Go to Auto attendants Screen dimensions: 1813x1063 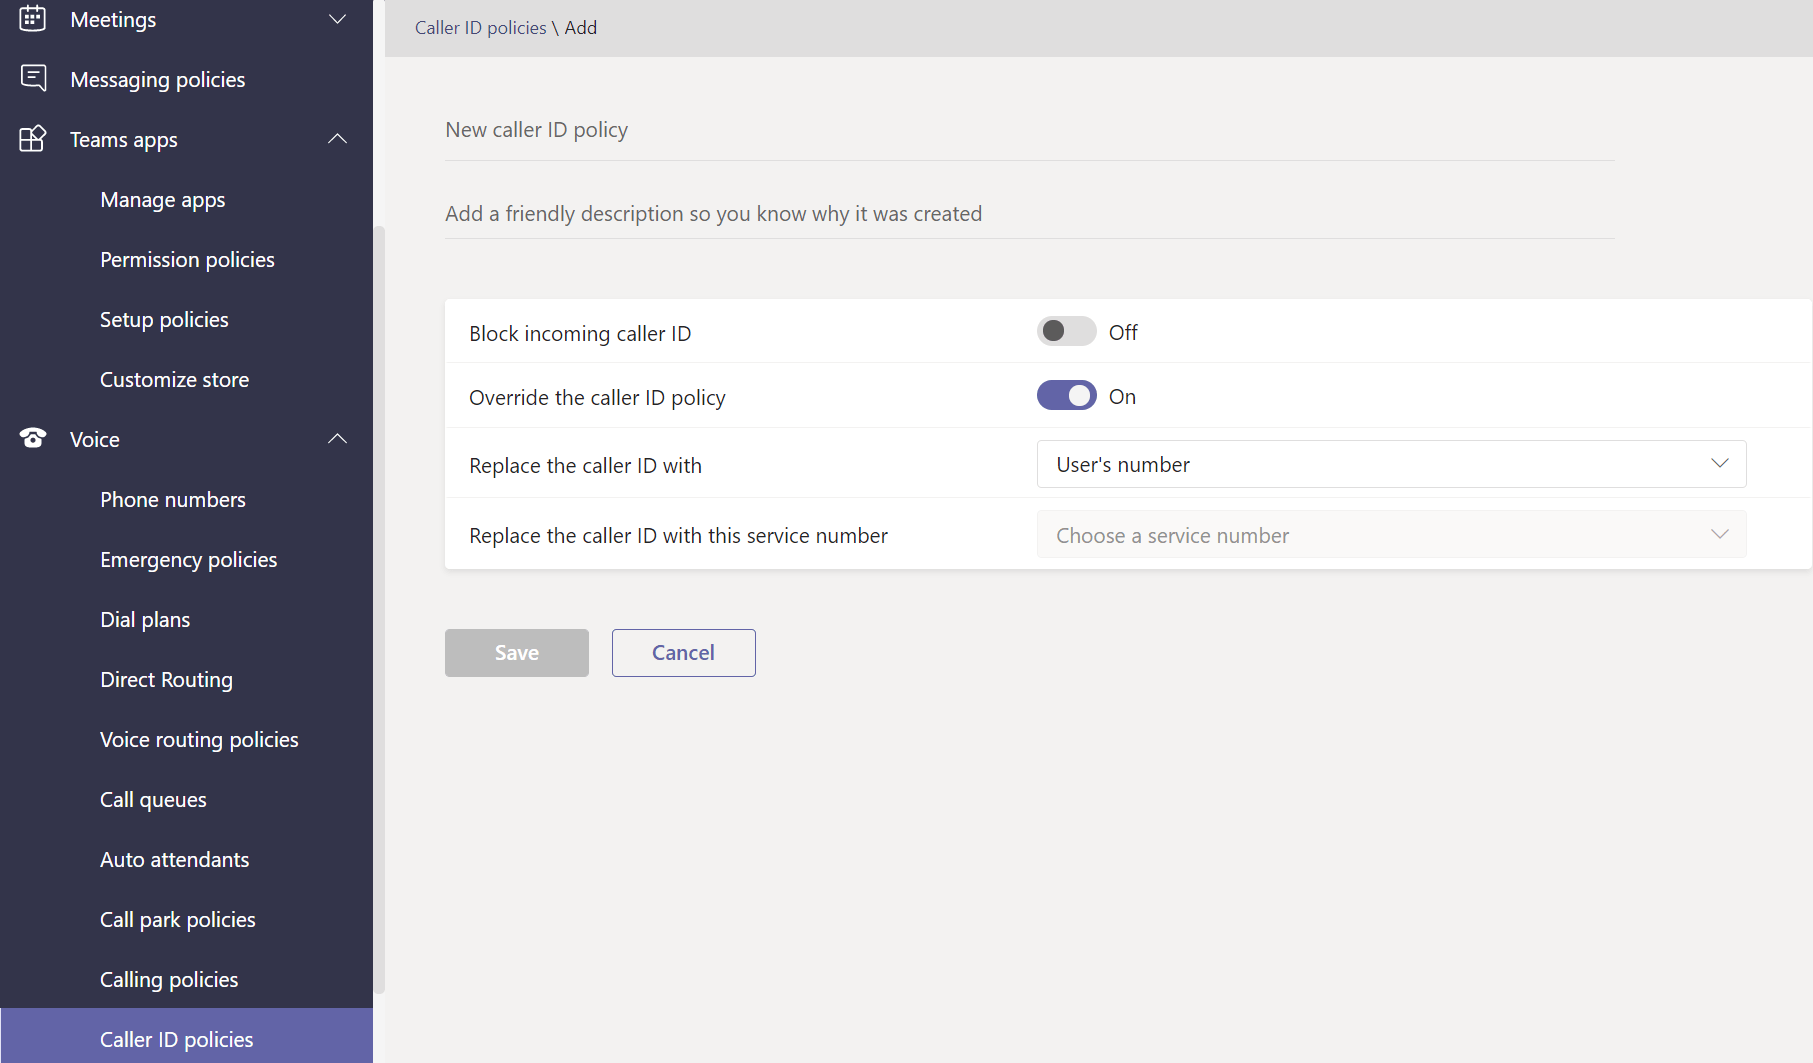point(174,860)
